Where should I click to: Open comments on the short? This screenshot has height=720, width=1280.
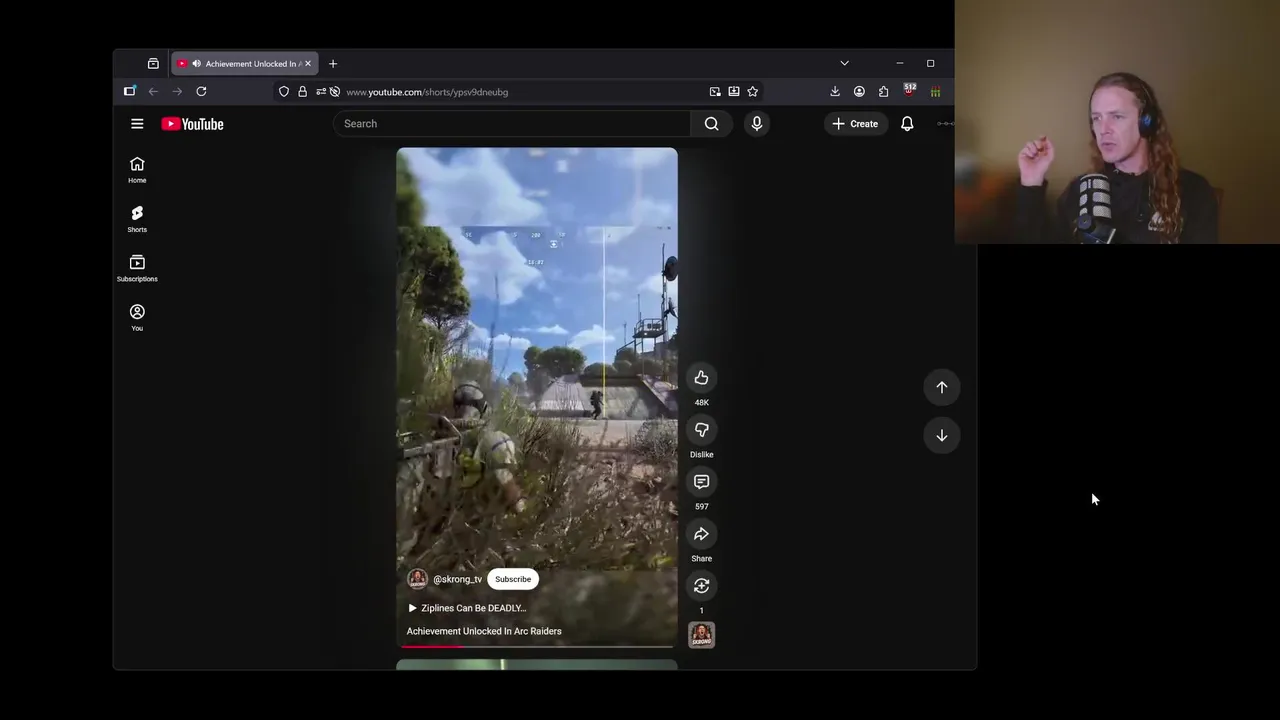[x=701, y=482]
